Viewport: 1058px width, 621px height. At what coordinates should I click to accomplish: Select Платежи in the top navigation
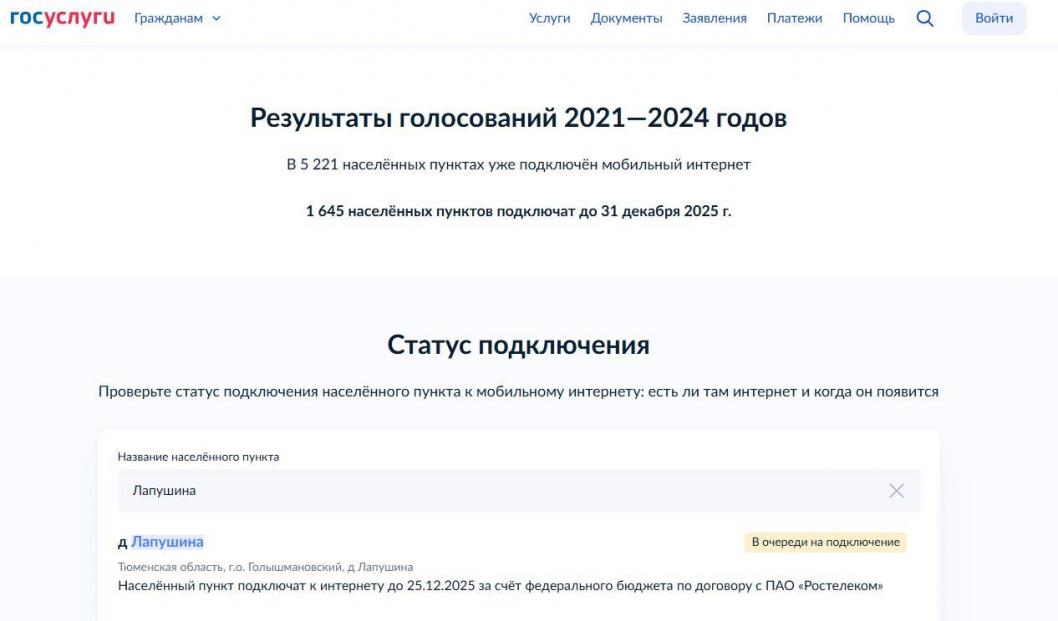(x=794, y=18)
